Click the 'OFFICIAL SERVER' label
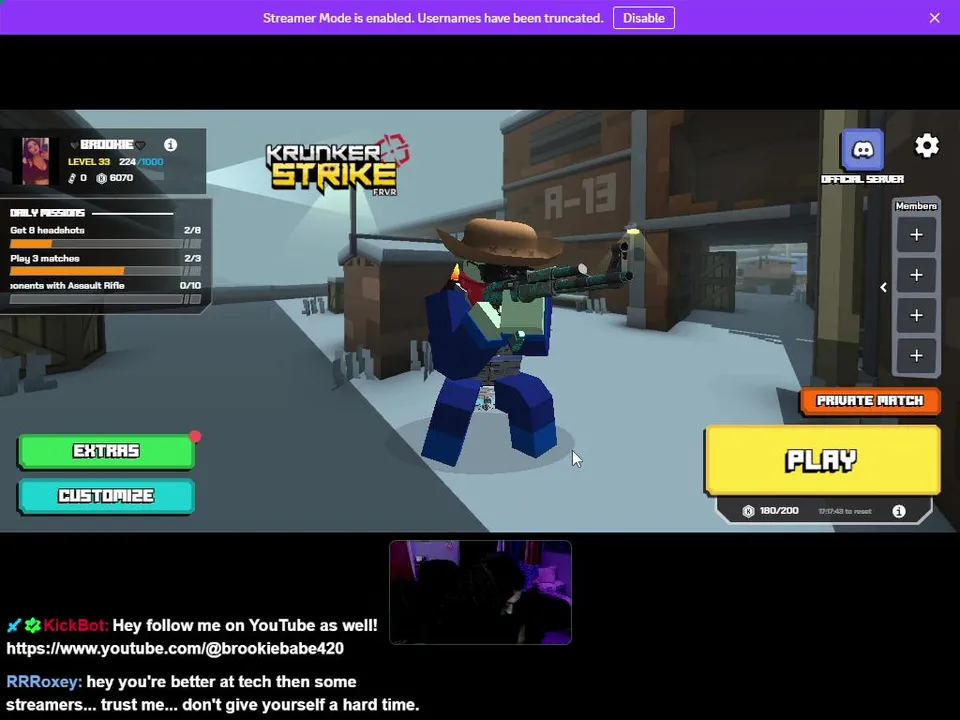The height and width of the screenshot is (720, 960). tap(862, 179)
